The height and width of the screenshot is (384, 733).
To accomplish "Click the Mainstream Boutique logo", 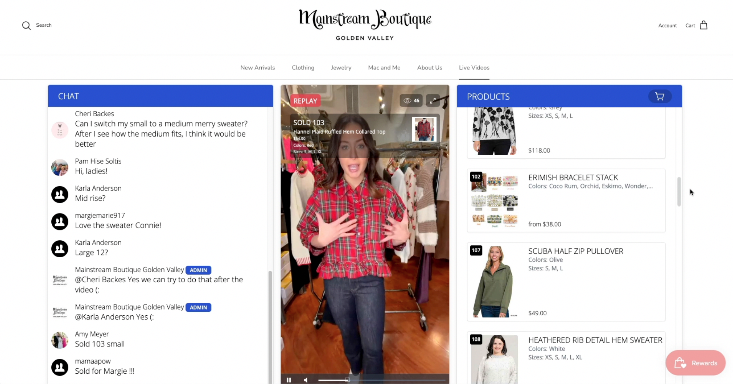I will point(365,24).
